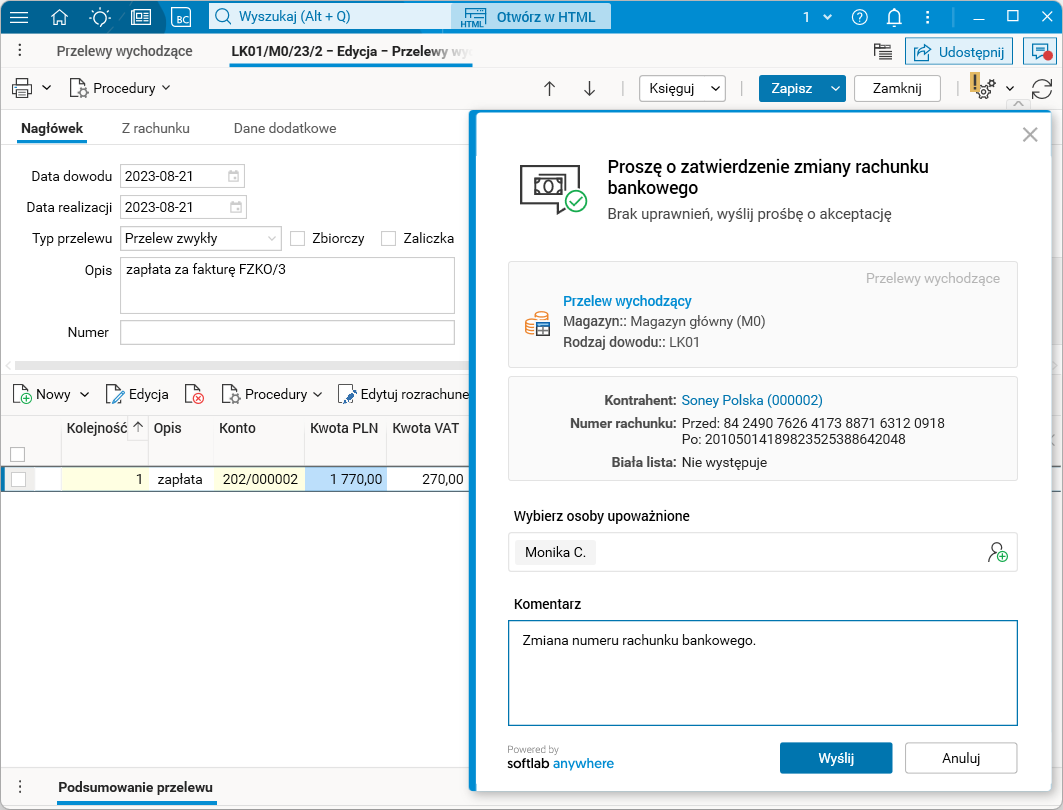Click the delete row icon

(x=195, y=394)
